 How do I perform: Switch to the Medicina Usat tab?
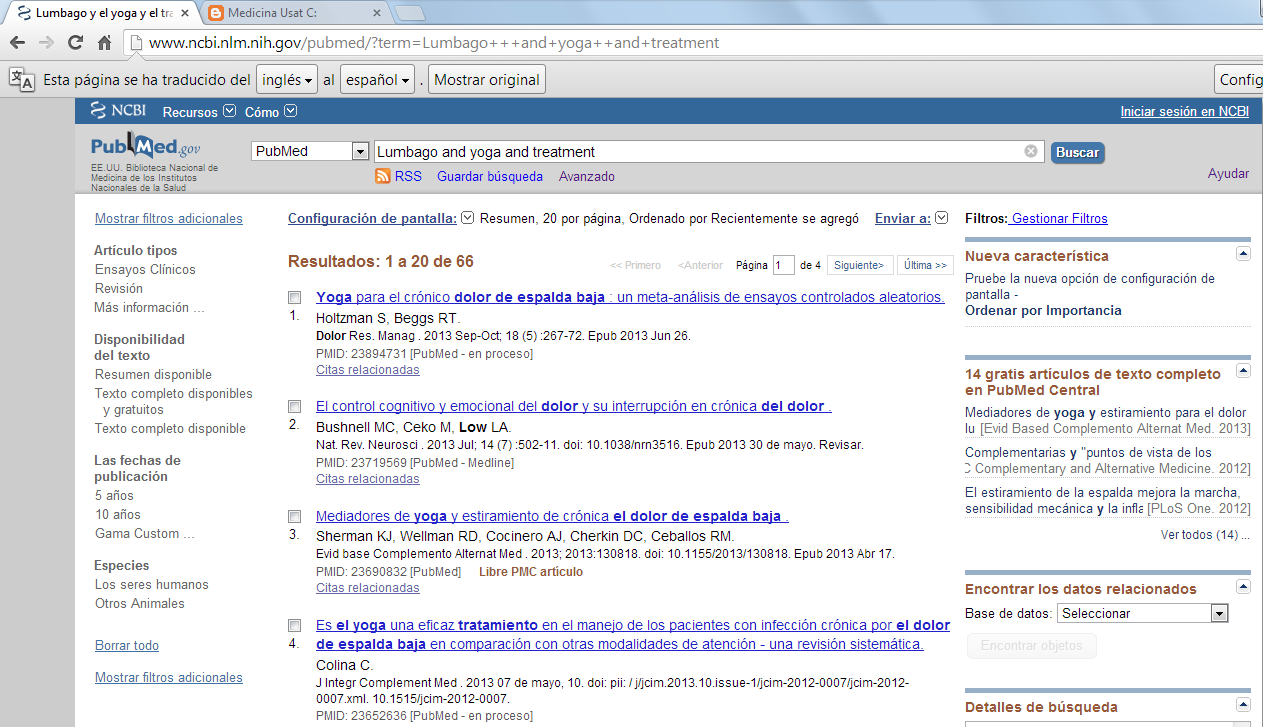click(295, 14)
